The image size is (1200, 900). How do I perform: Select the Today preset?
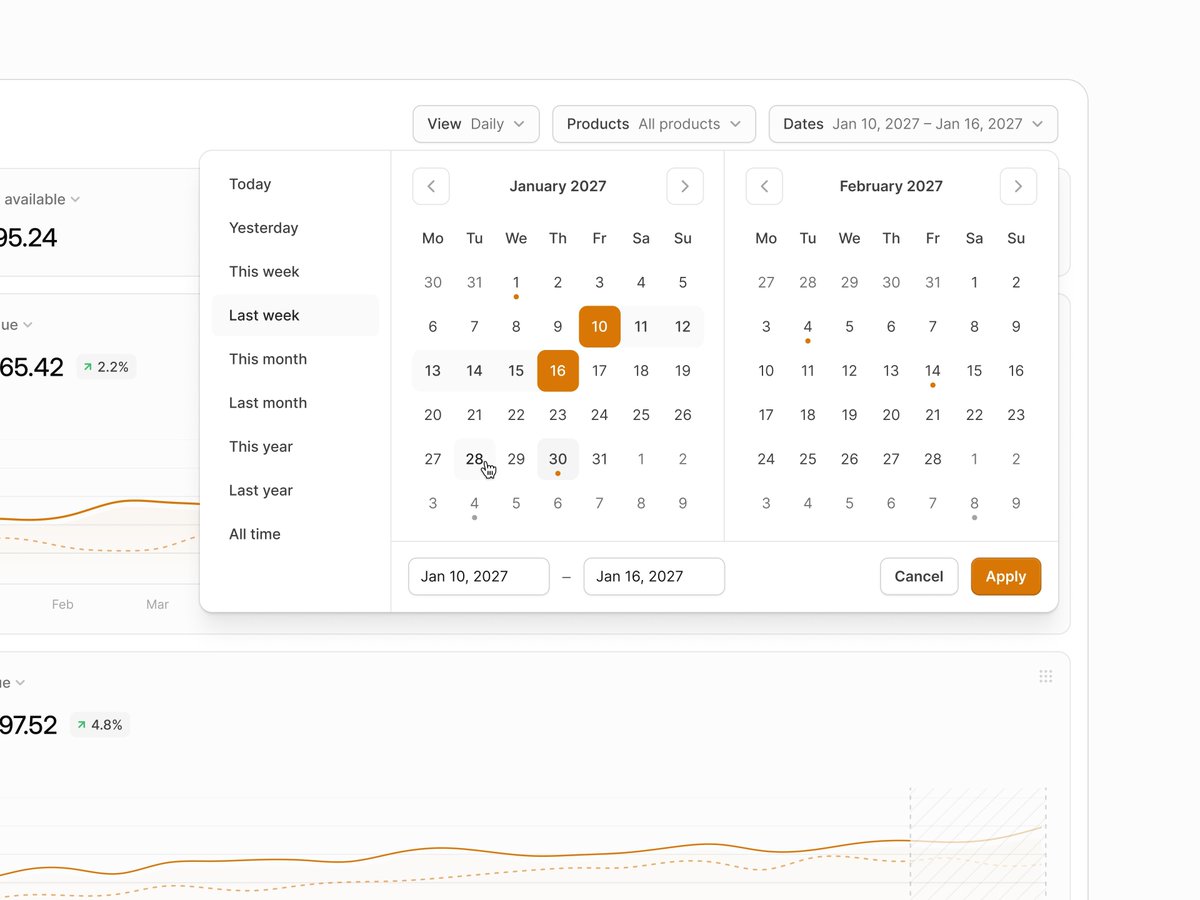click(x=295, y=184)
